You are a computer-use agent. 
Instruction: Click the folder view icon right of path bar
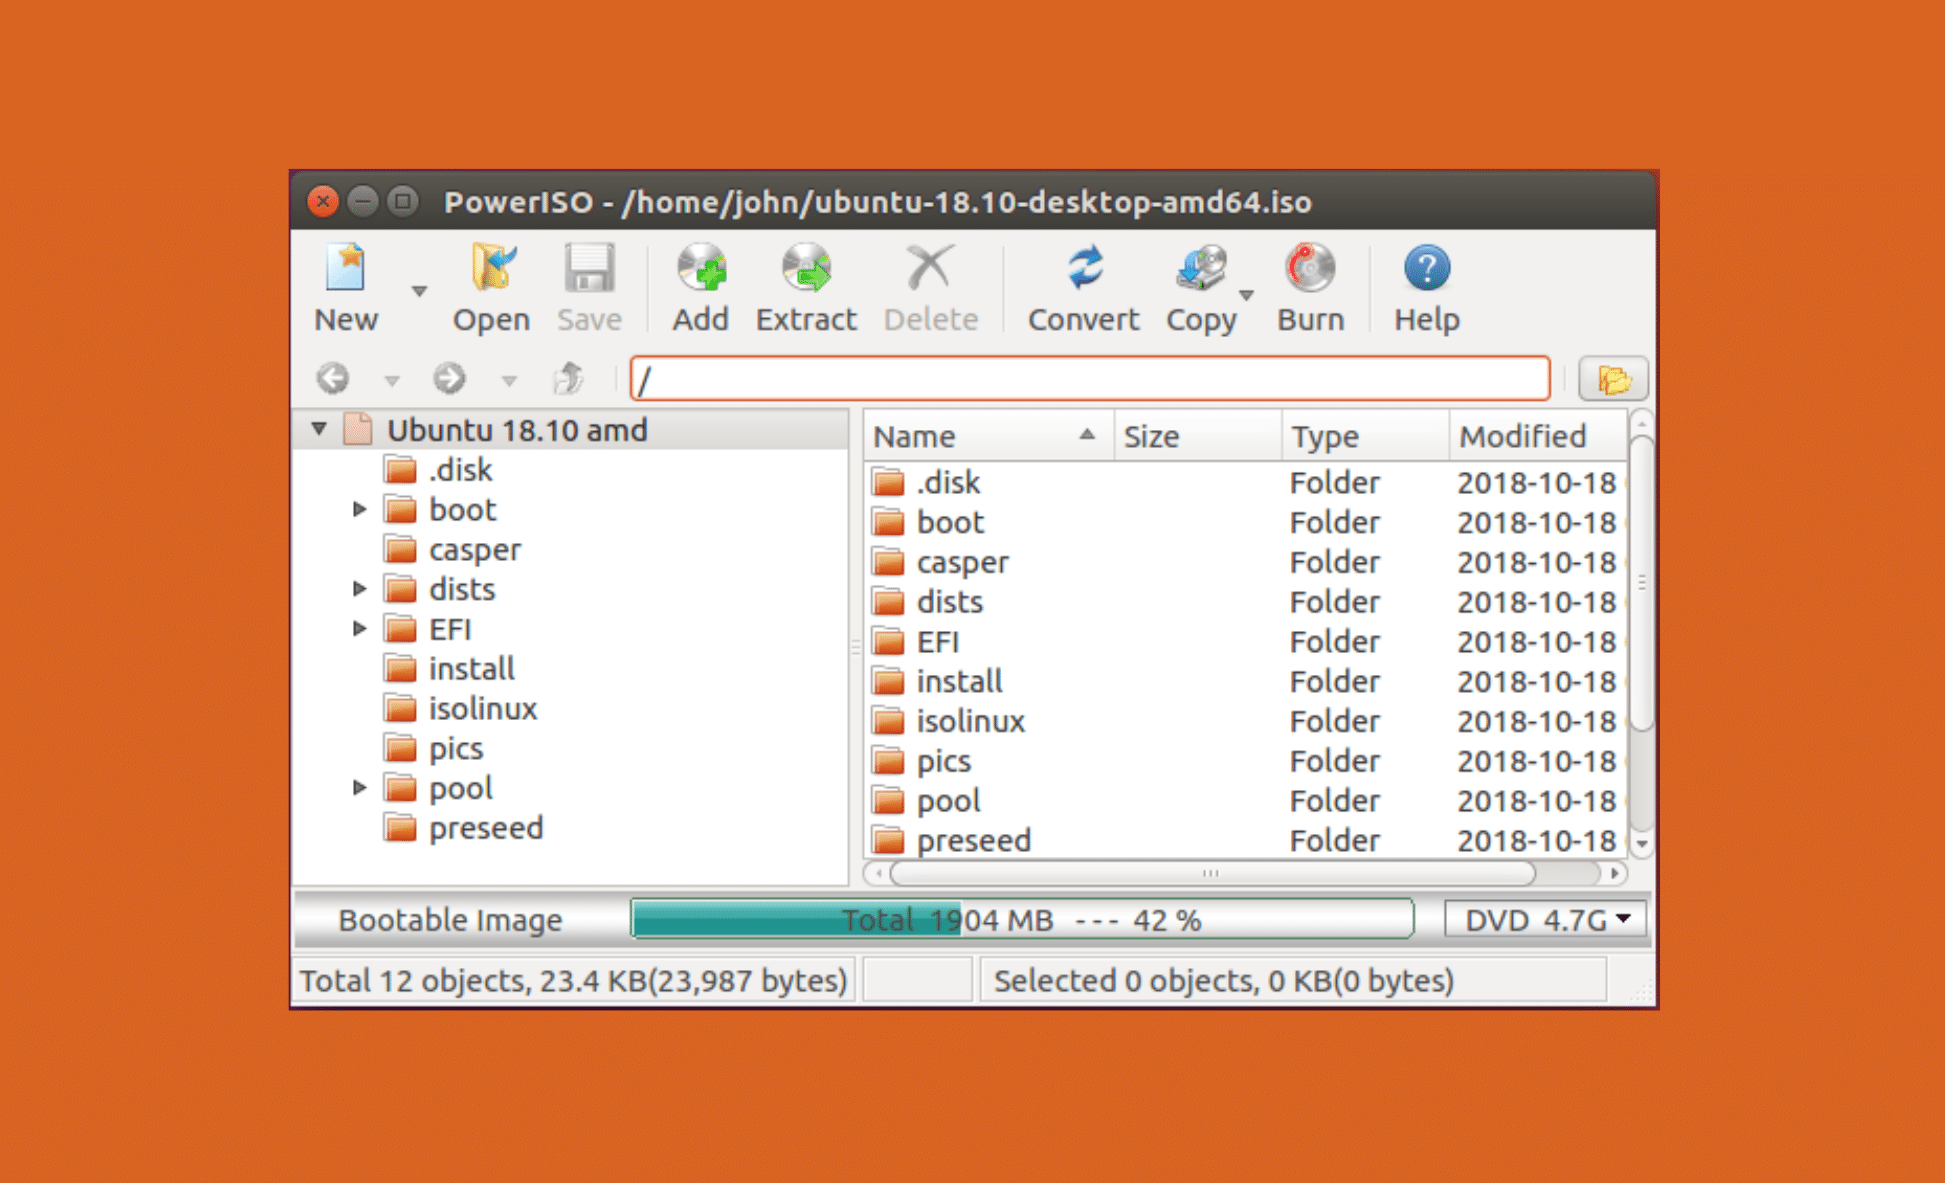click(x=1613, y=379)
